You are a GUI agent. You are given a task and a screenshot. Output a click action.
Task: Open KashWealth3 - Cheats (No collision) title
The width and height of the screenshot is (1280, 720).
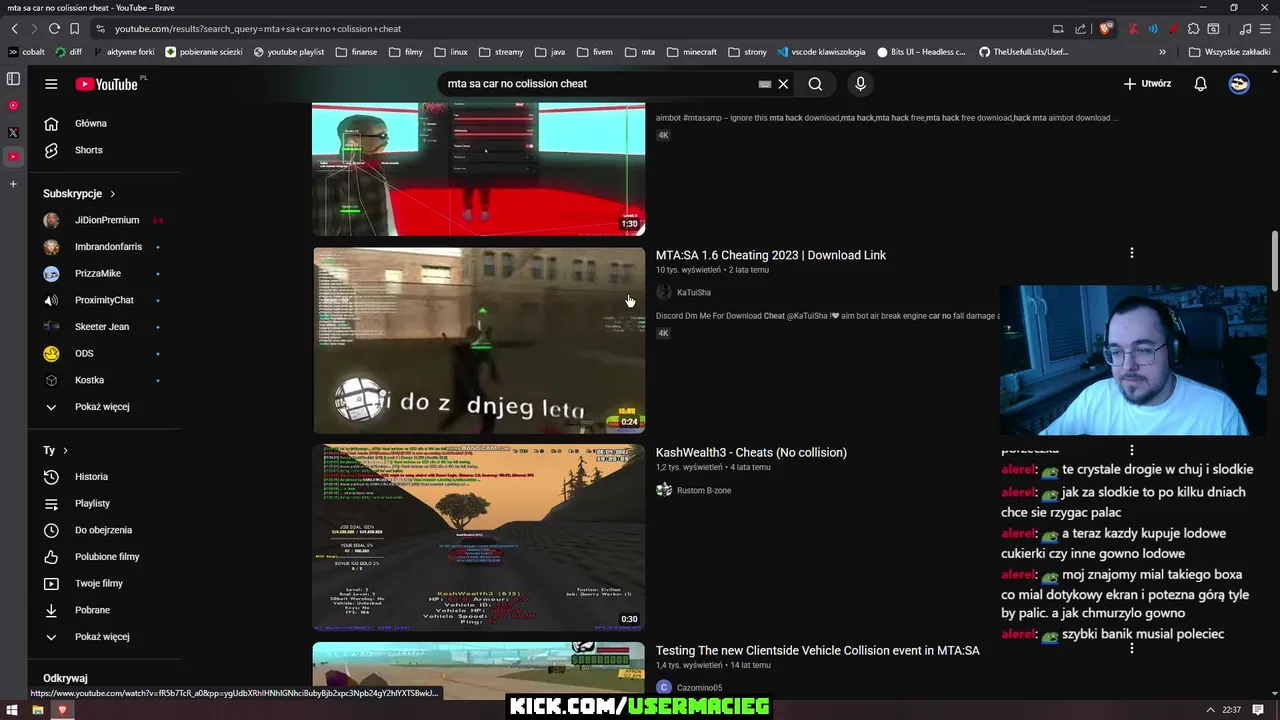coord(751,452)
